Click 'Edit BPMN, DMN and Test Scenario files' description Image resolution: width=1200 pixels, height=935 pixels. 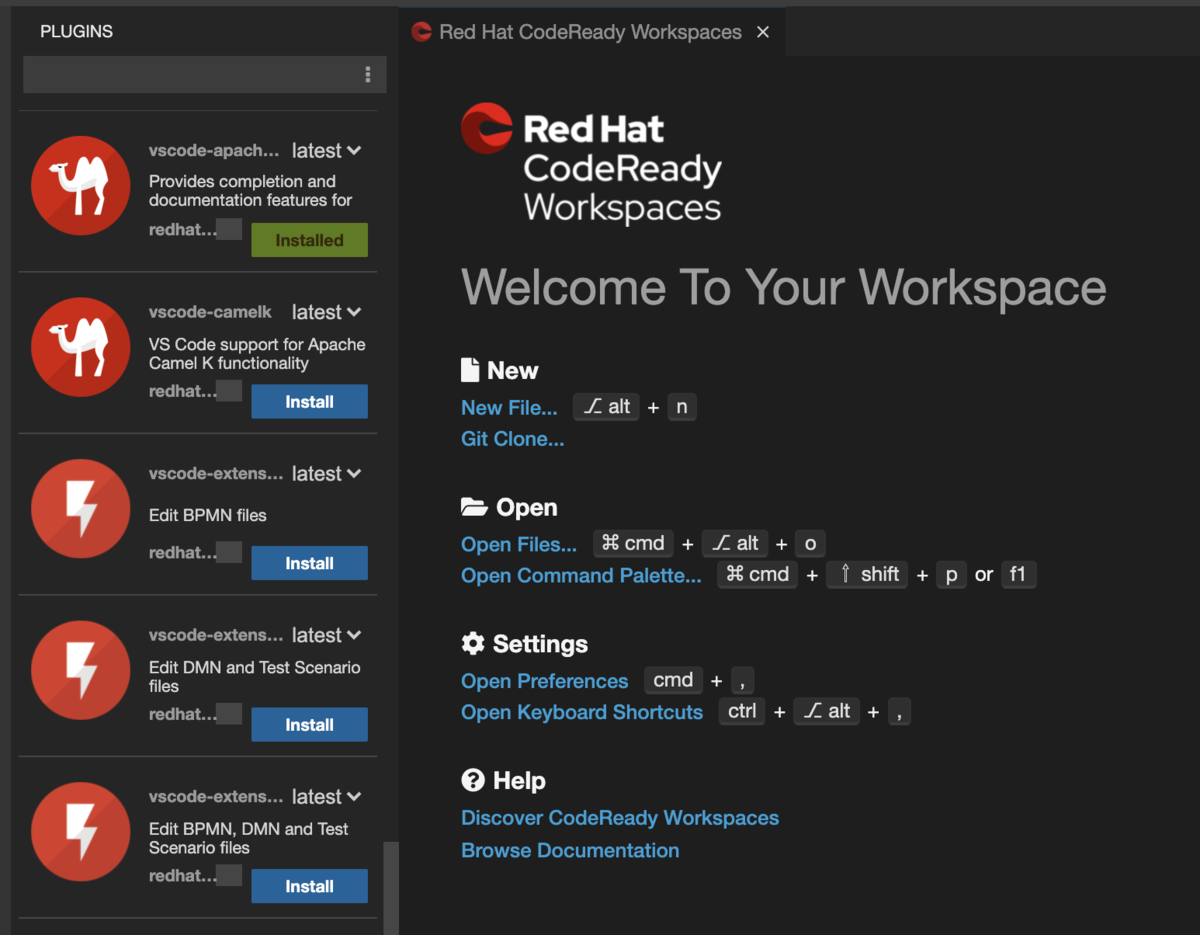[x=249, y=838]
